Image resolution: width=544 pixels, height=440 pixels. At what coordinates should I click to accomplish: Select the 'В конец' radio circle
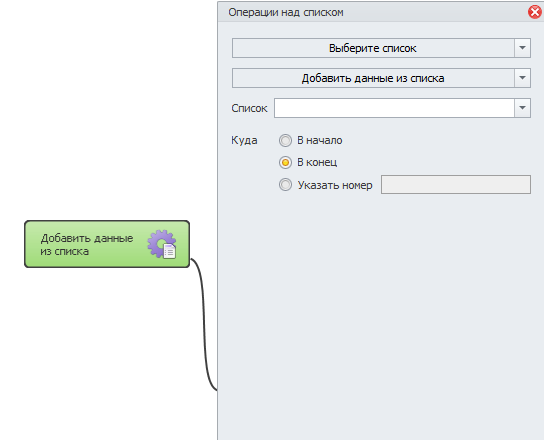(x=285, y=162)
